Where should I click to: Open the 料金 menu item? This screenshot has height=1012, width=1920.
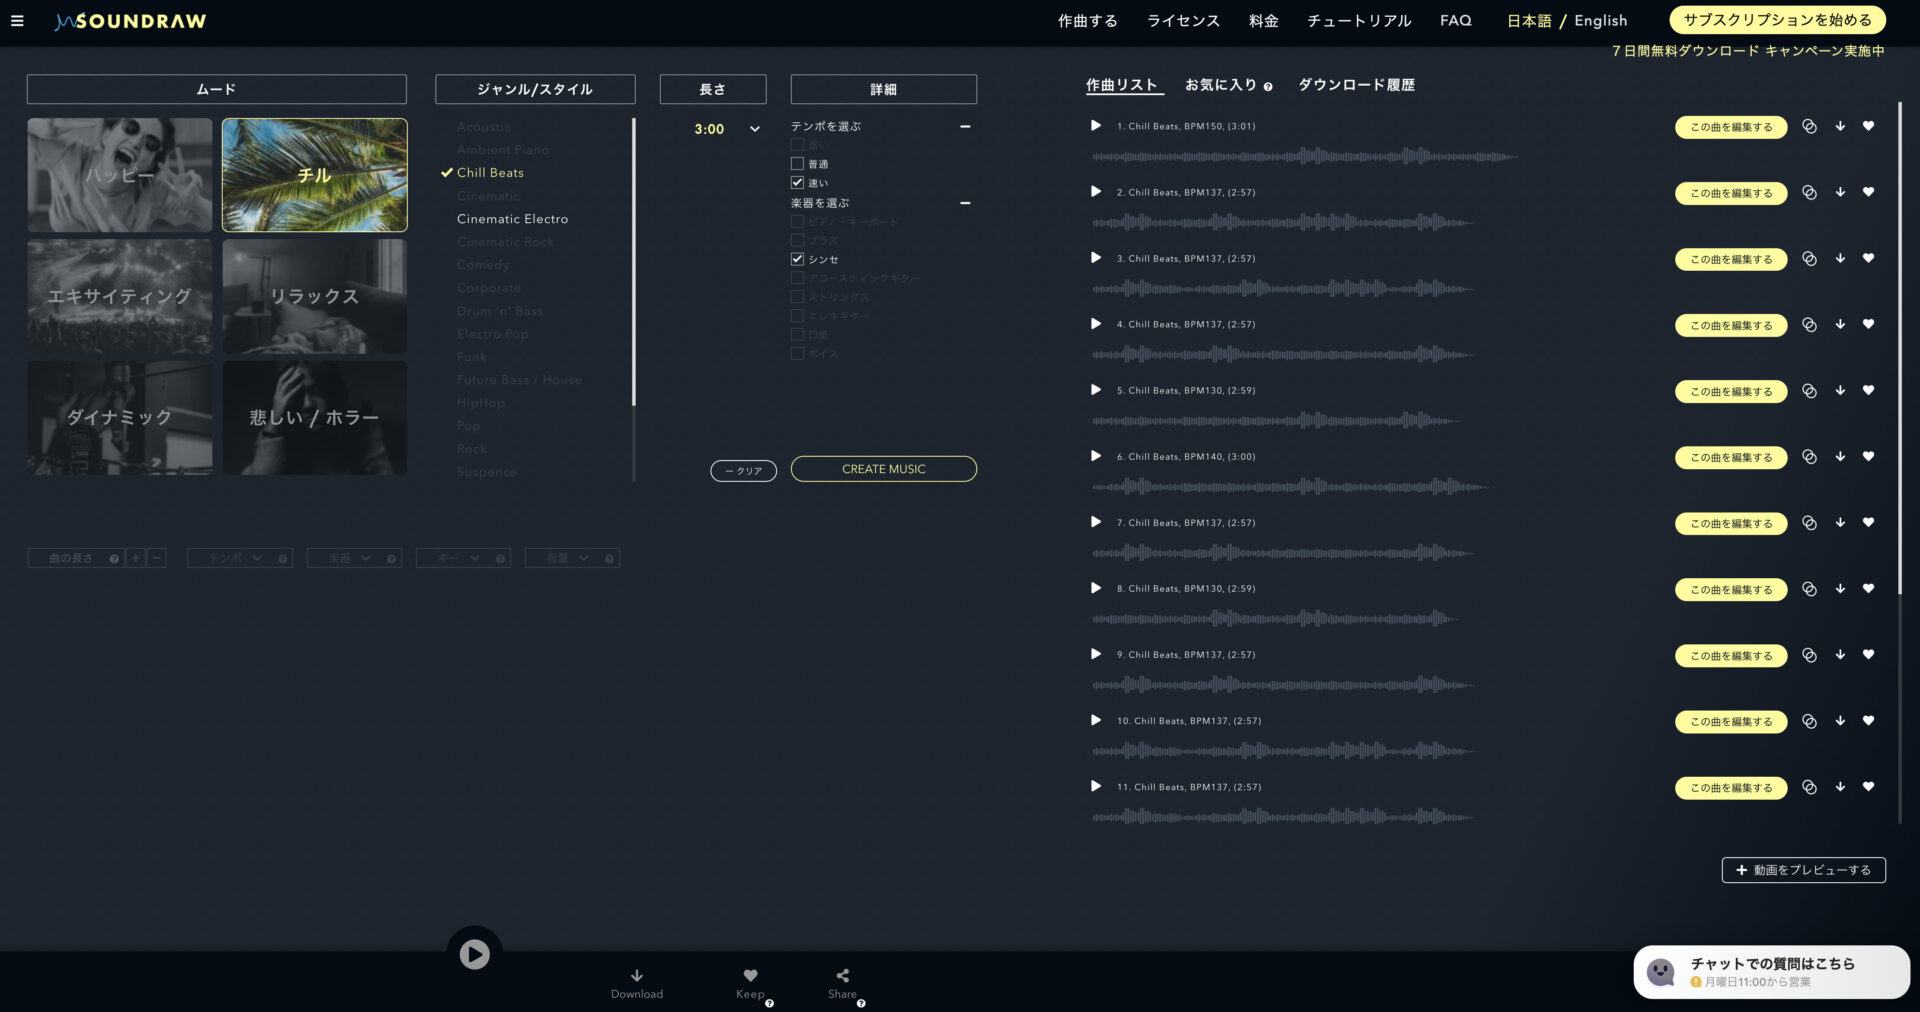tap(1263, 20)
